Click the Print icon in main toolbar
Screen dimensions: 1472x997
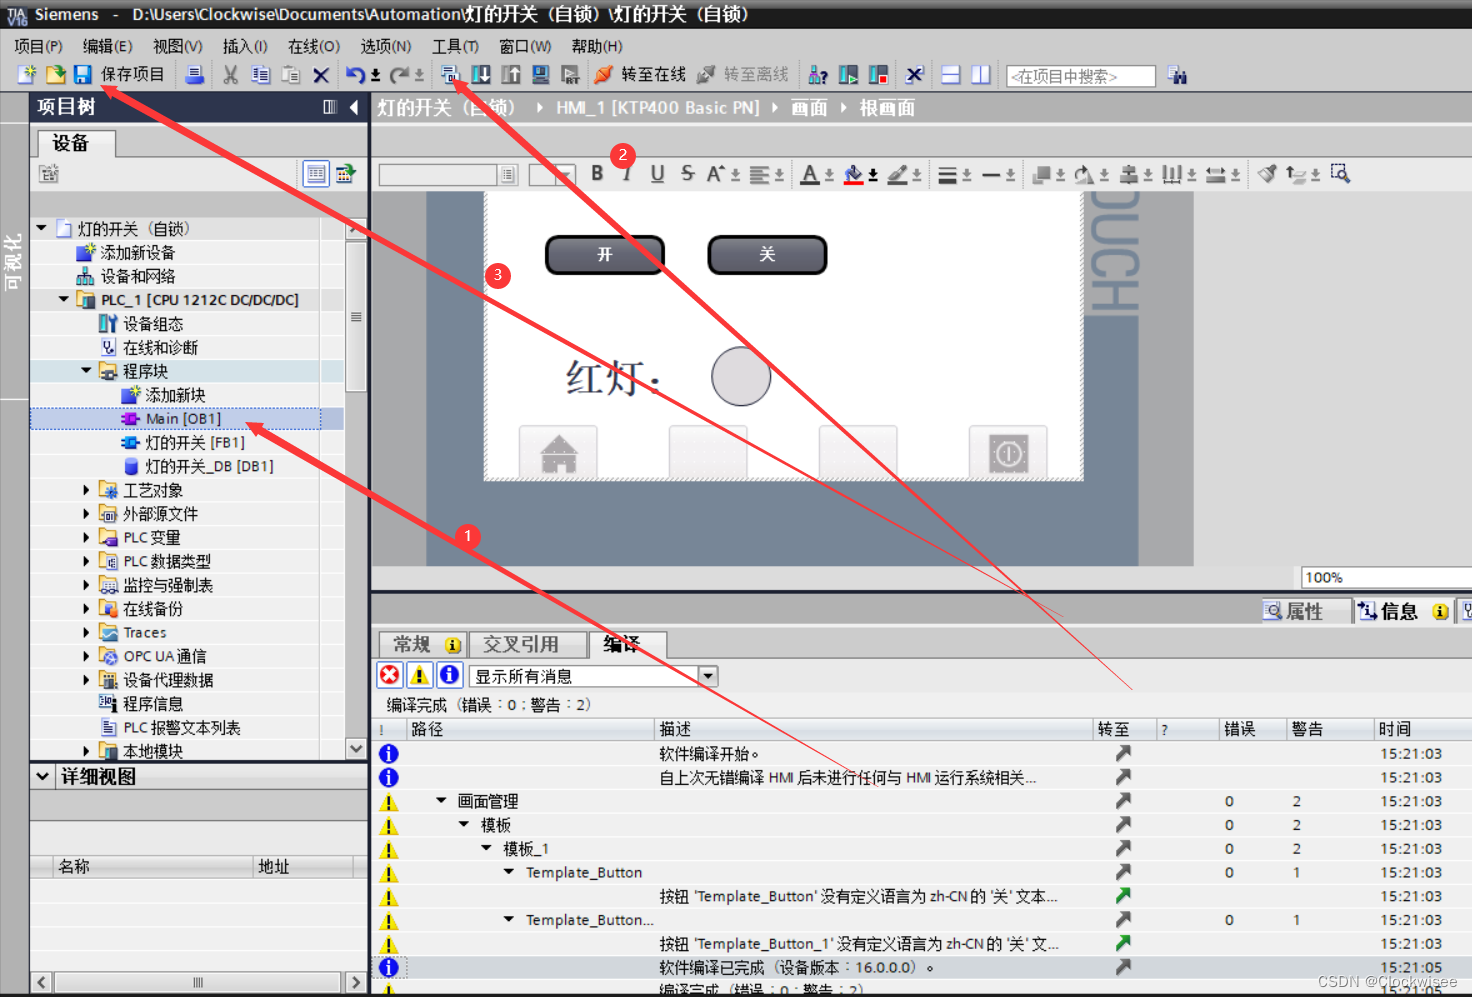[x=195, y=75]
